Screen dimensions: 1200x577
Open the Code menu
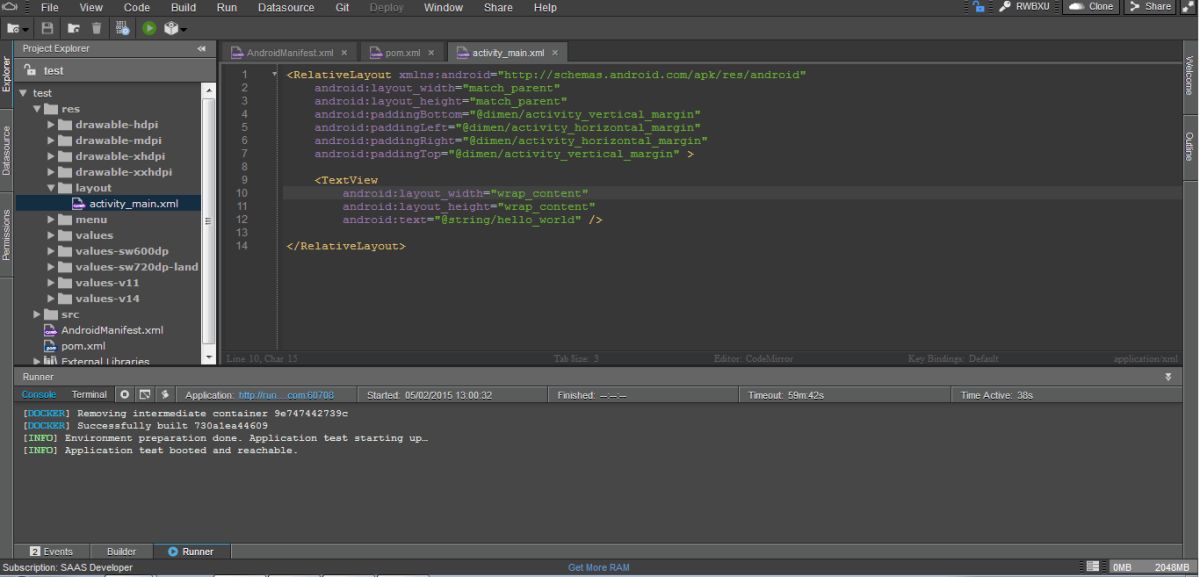[x=137, y=7]
